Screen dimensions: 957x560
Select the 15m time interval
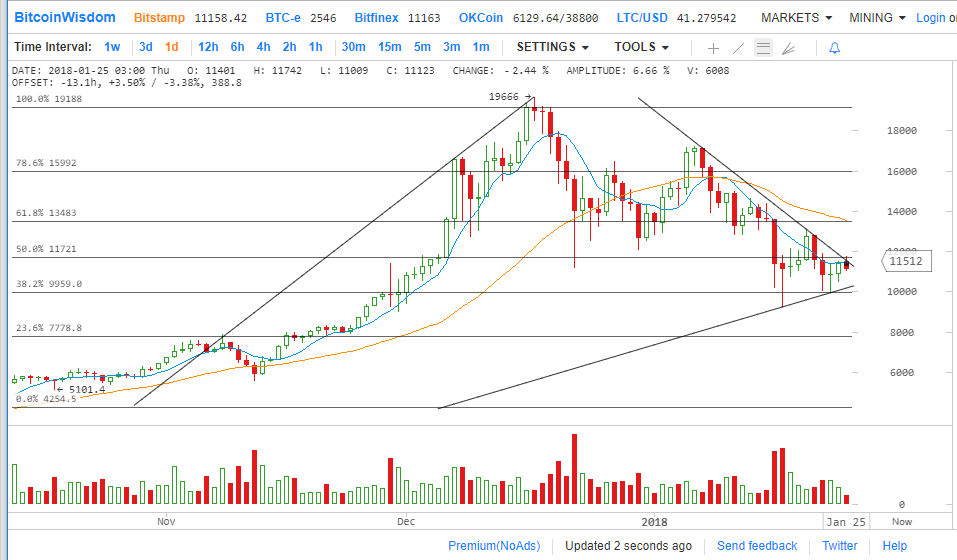pyautogui.click(x=389, y=47)
